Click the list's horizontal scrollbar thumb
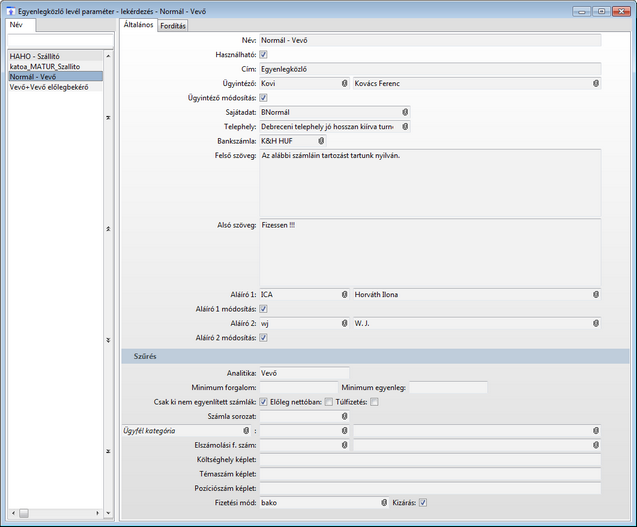Viewport: 637px width, 527px height. (24, 514)
